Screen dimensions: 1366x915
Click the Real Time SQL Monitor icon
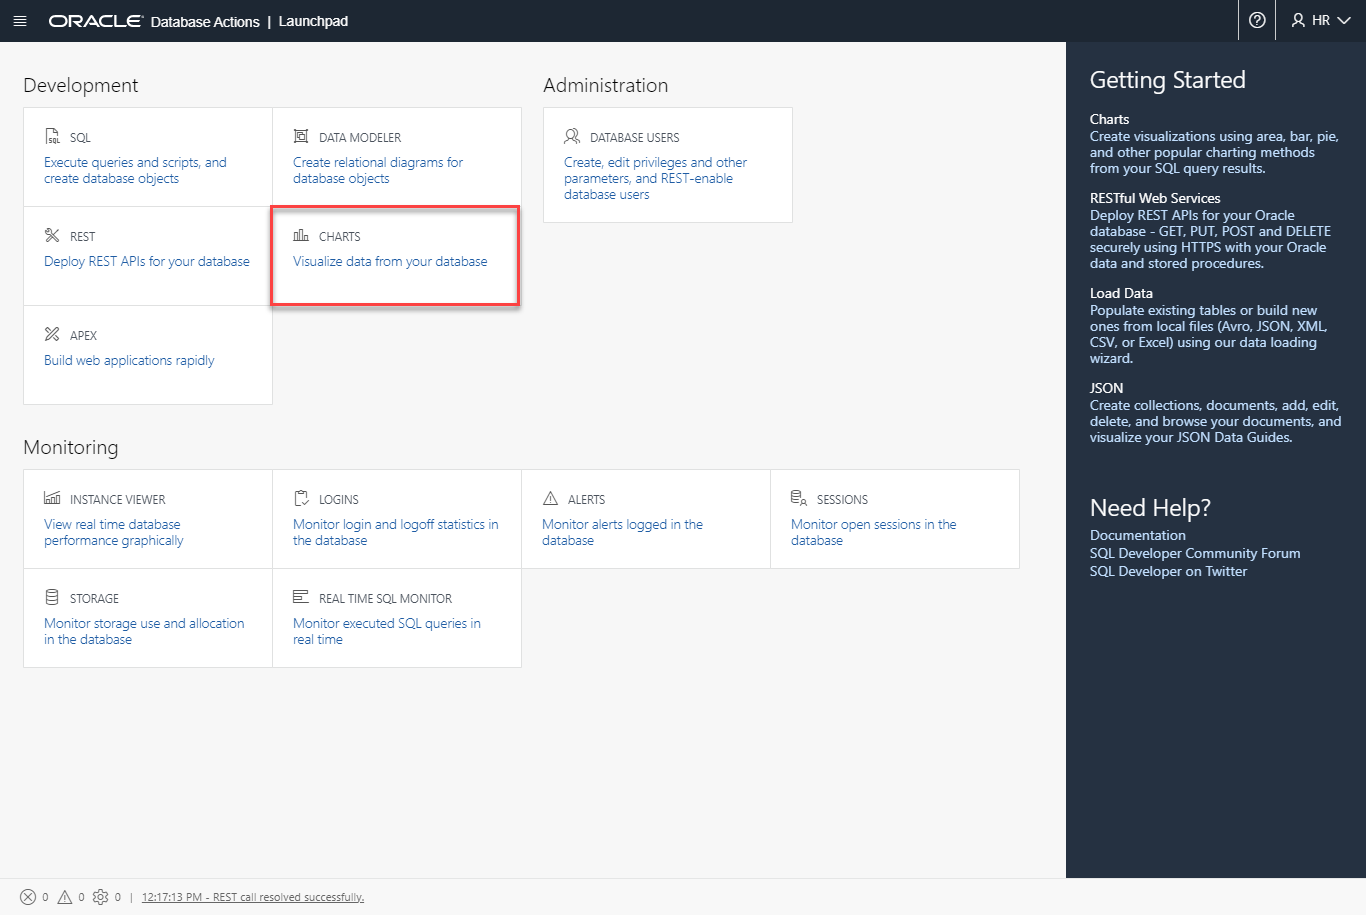pos(300,597)
